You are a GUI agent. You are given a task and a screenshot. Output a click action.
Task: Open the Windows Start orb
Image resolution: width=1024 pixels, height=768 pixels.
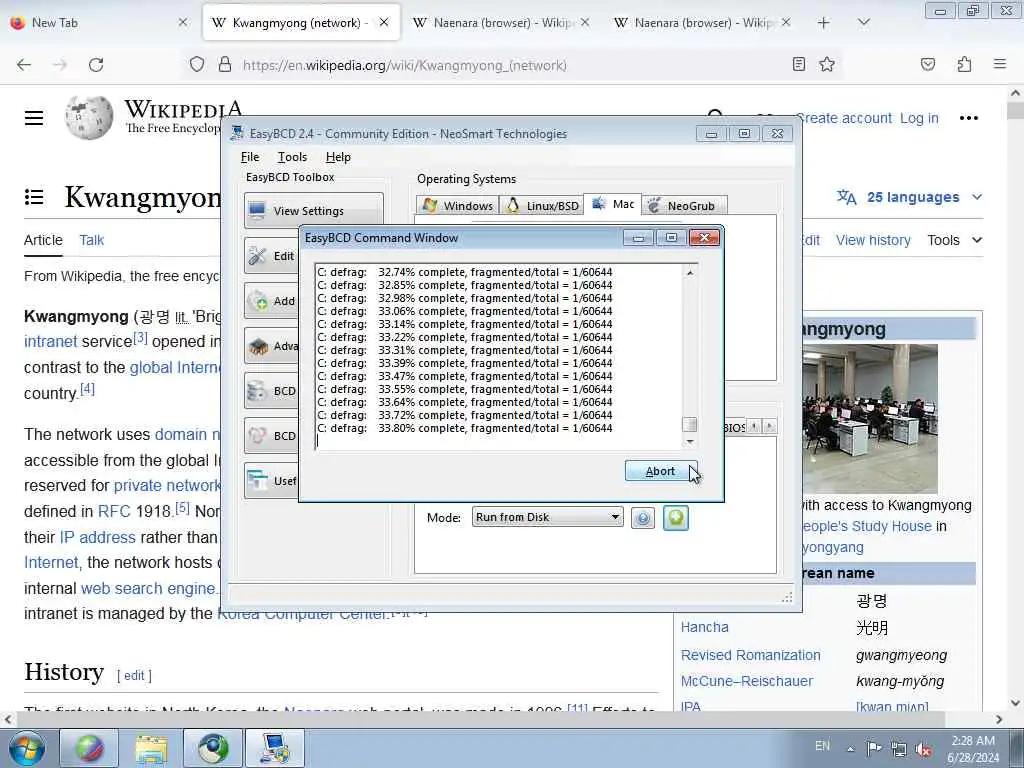[26, 748]
